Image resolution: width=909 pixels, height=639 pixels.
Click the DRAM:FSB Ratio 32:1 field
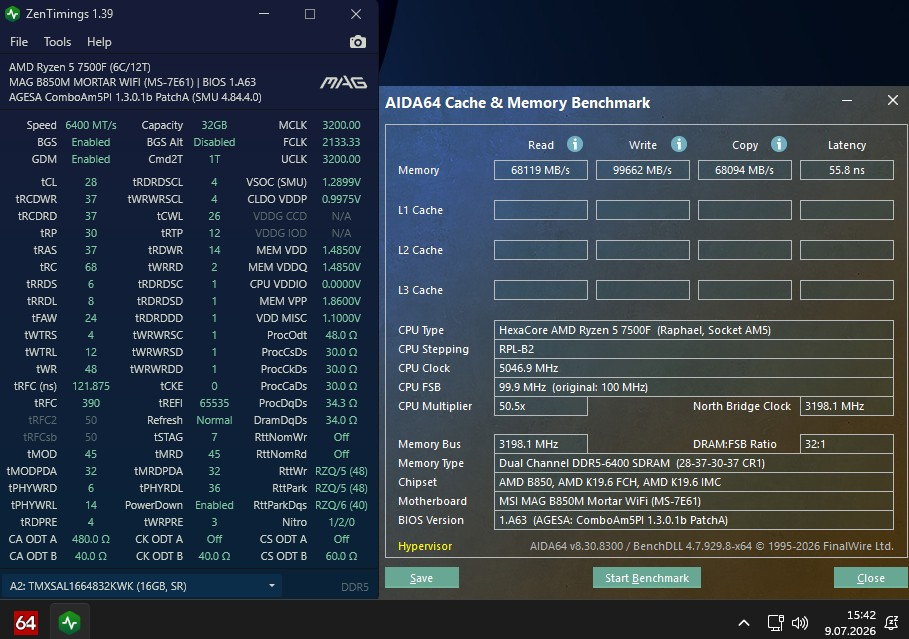(x=846, y=444)
